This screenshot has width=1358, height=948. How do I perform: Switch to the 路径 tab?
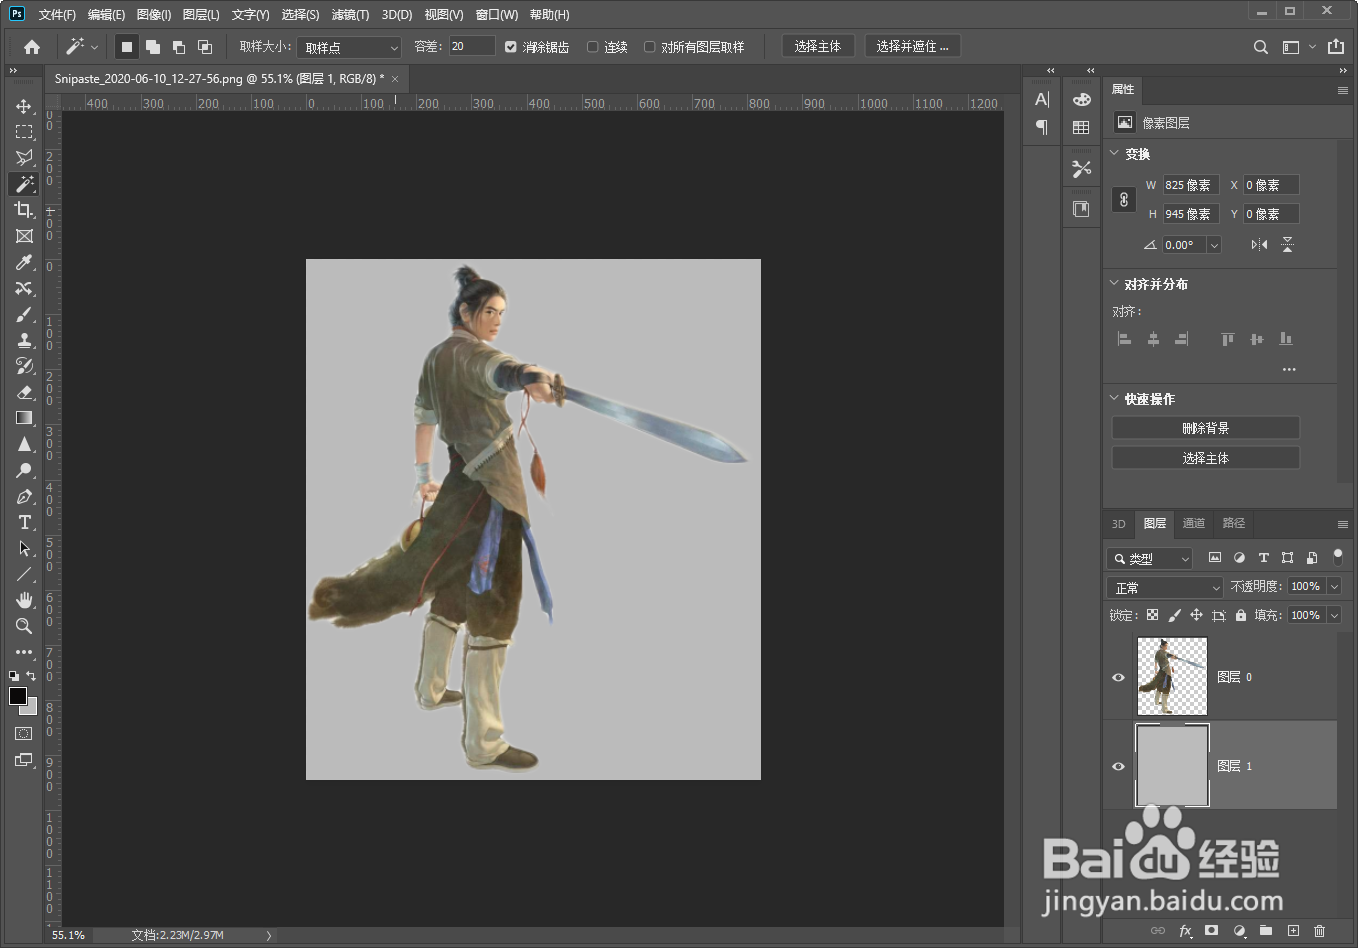point(1234,523)
